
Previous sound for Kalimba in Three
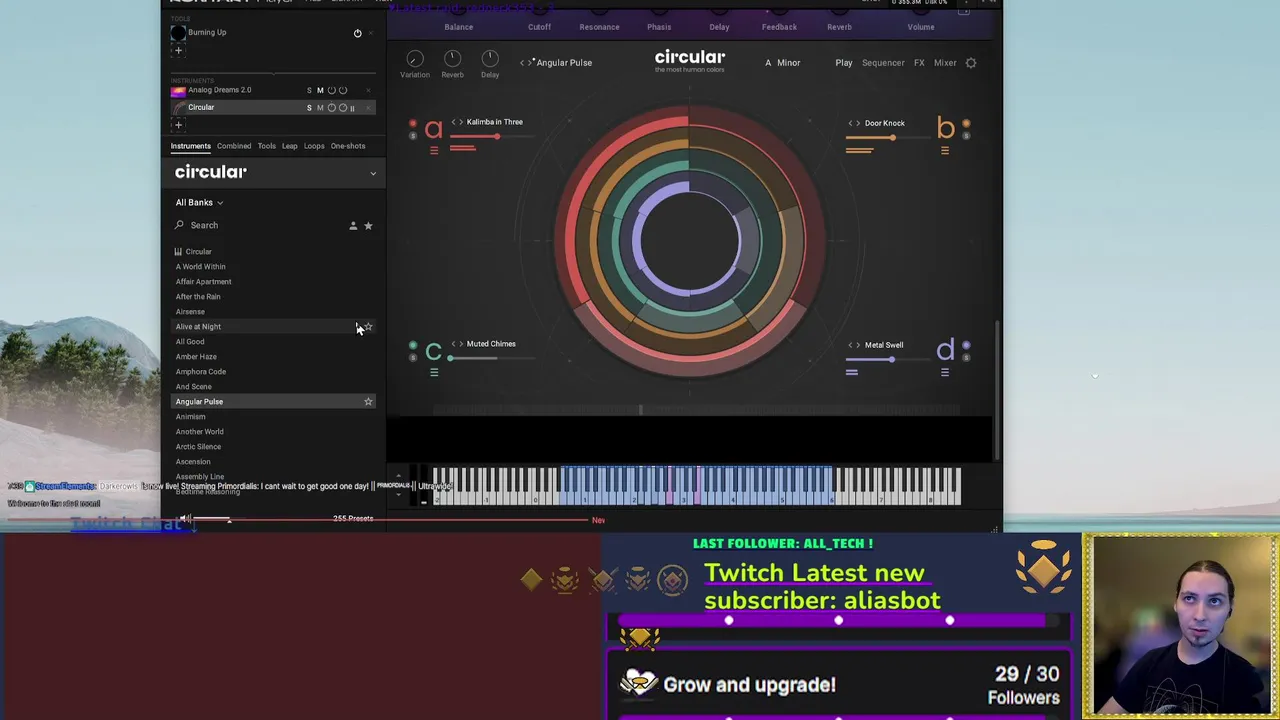[454, 122]
